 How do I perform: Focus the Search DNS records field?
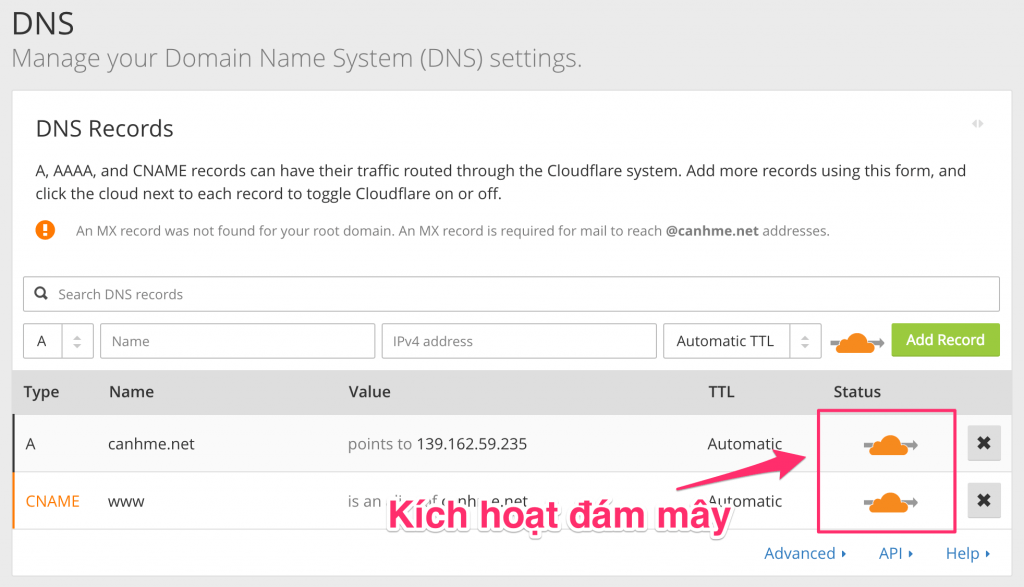click(x=520, y=294)
